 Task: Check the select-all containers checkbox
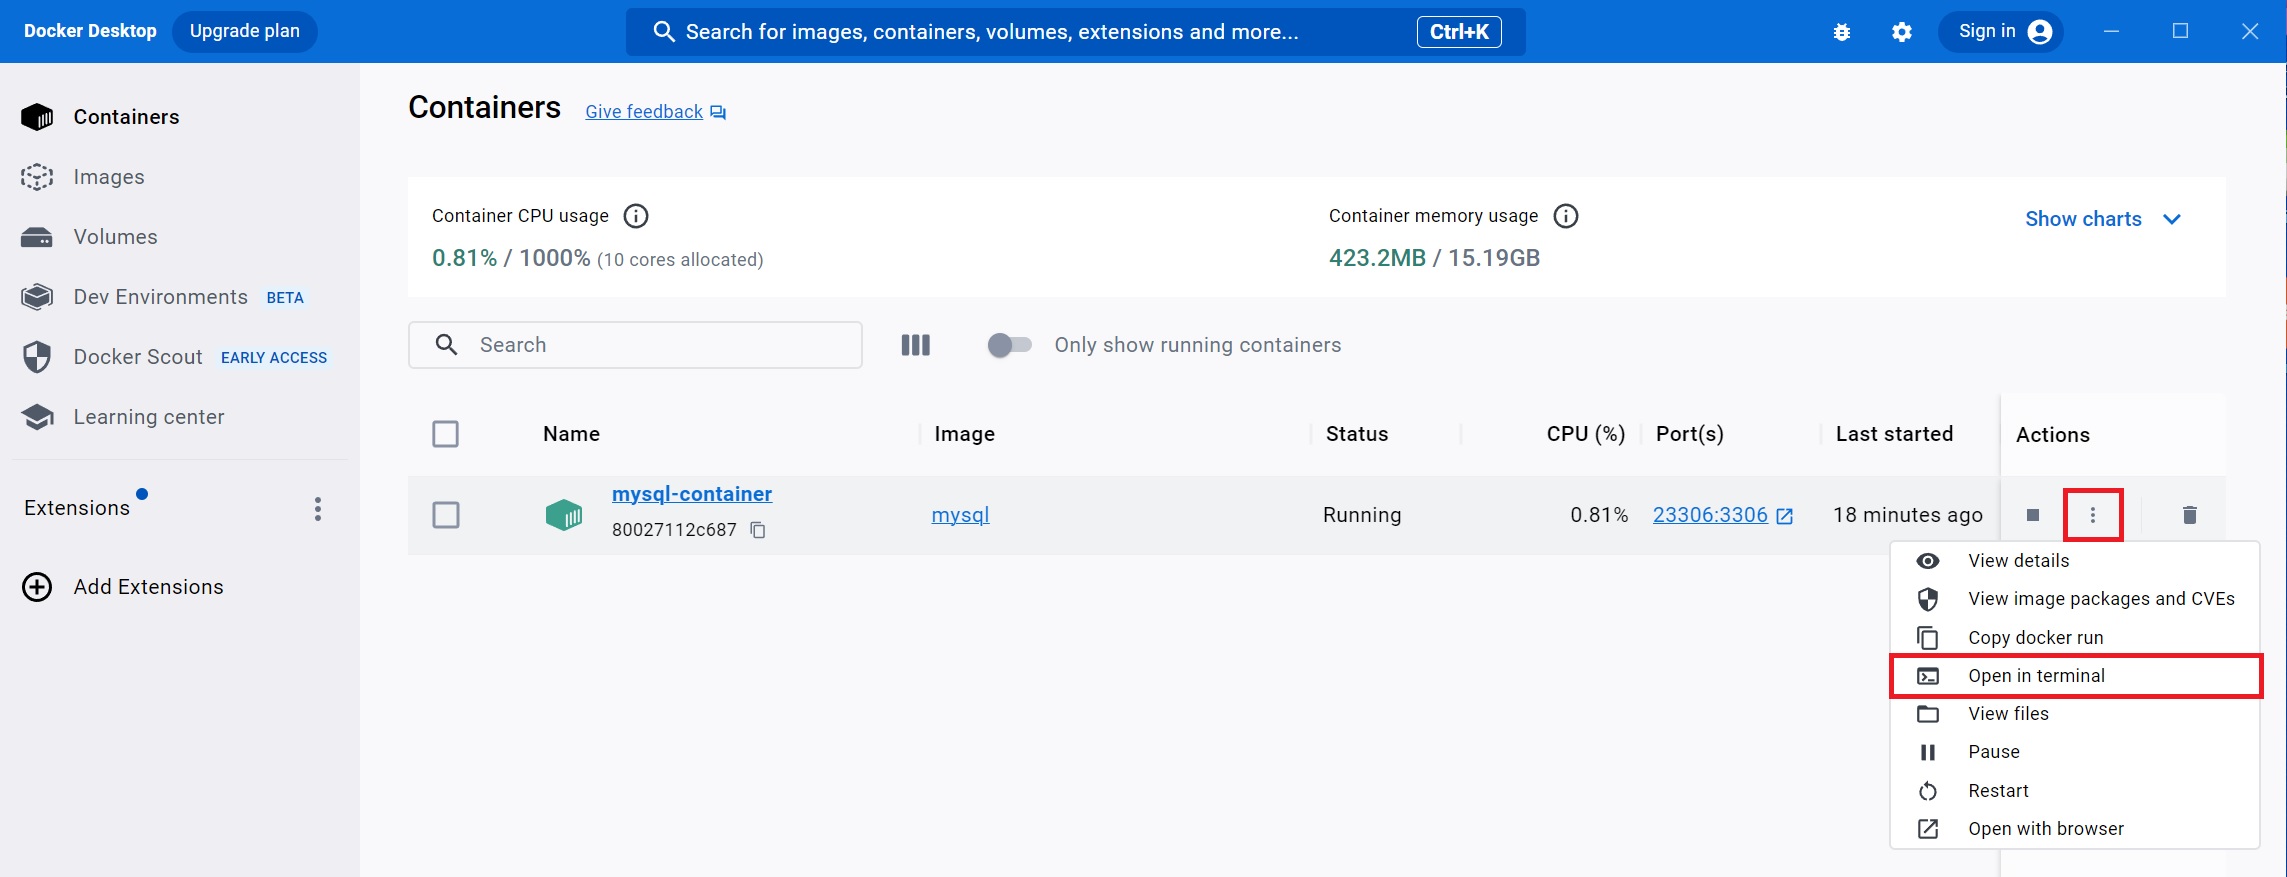click(446, 434)
